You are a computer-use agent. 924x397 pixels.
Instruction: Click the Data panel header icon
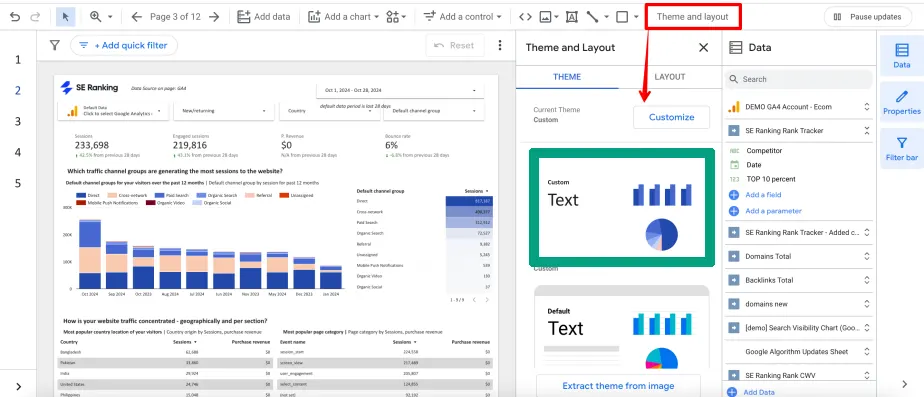point(735,48)
